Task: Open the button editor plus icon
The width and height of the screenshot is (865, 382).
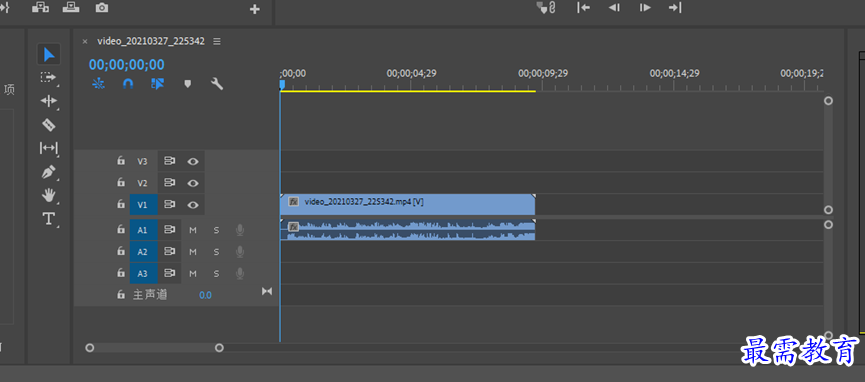Action: pyautogui.click(x=254, y=9)
